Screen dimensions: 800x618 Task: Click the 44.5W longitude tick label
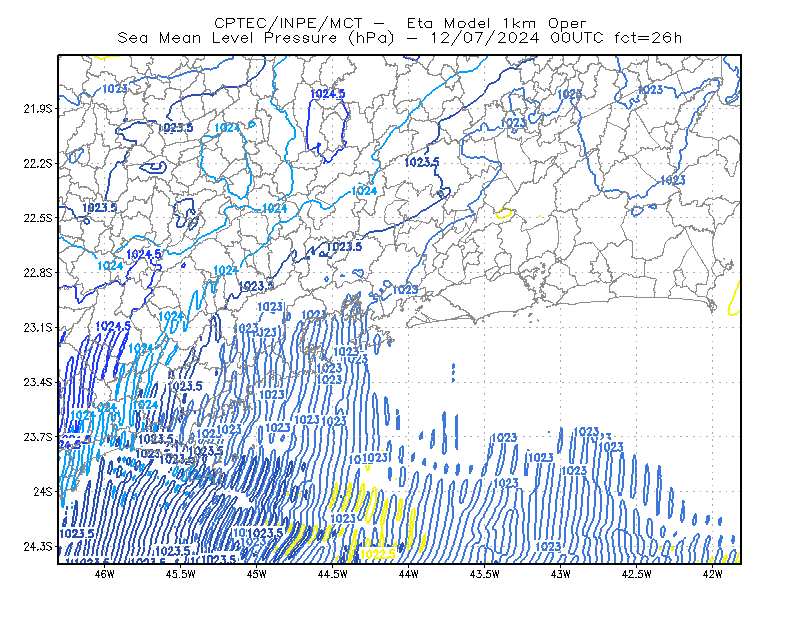(x=333, y=574)
